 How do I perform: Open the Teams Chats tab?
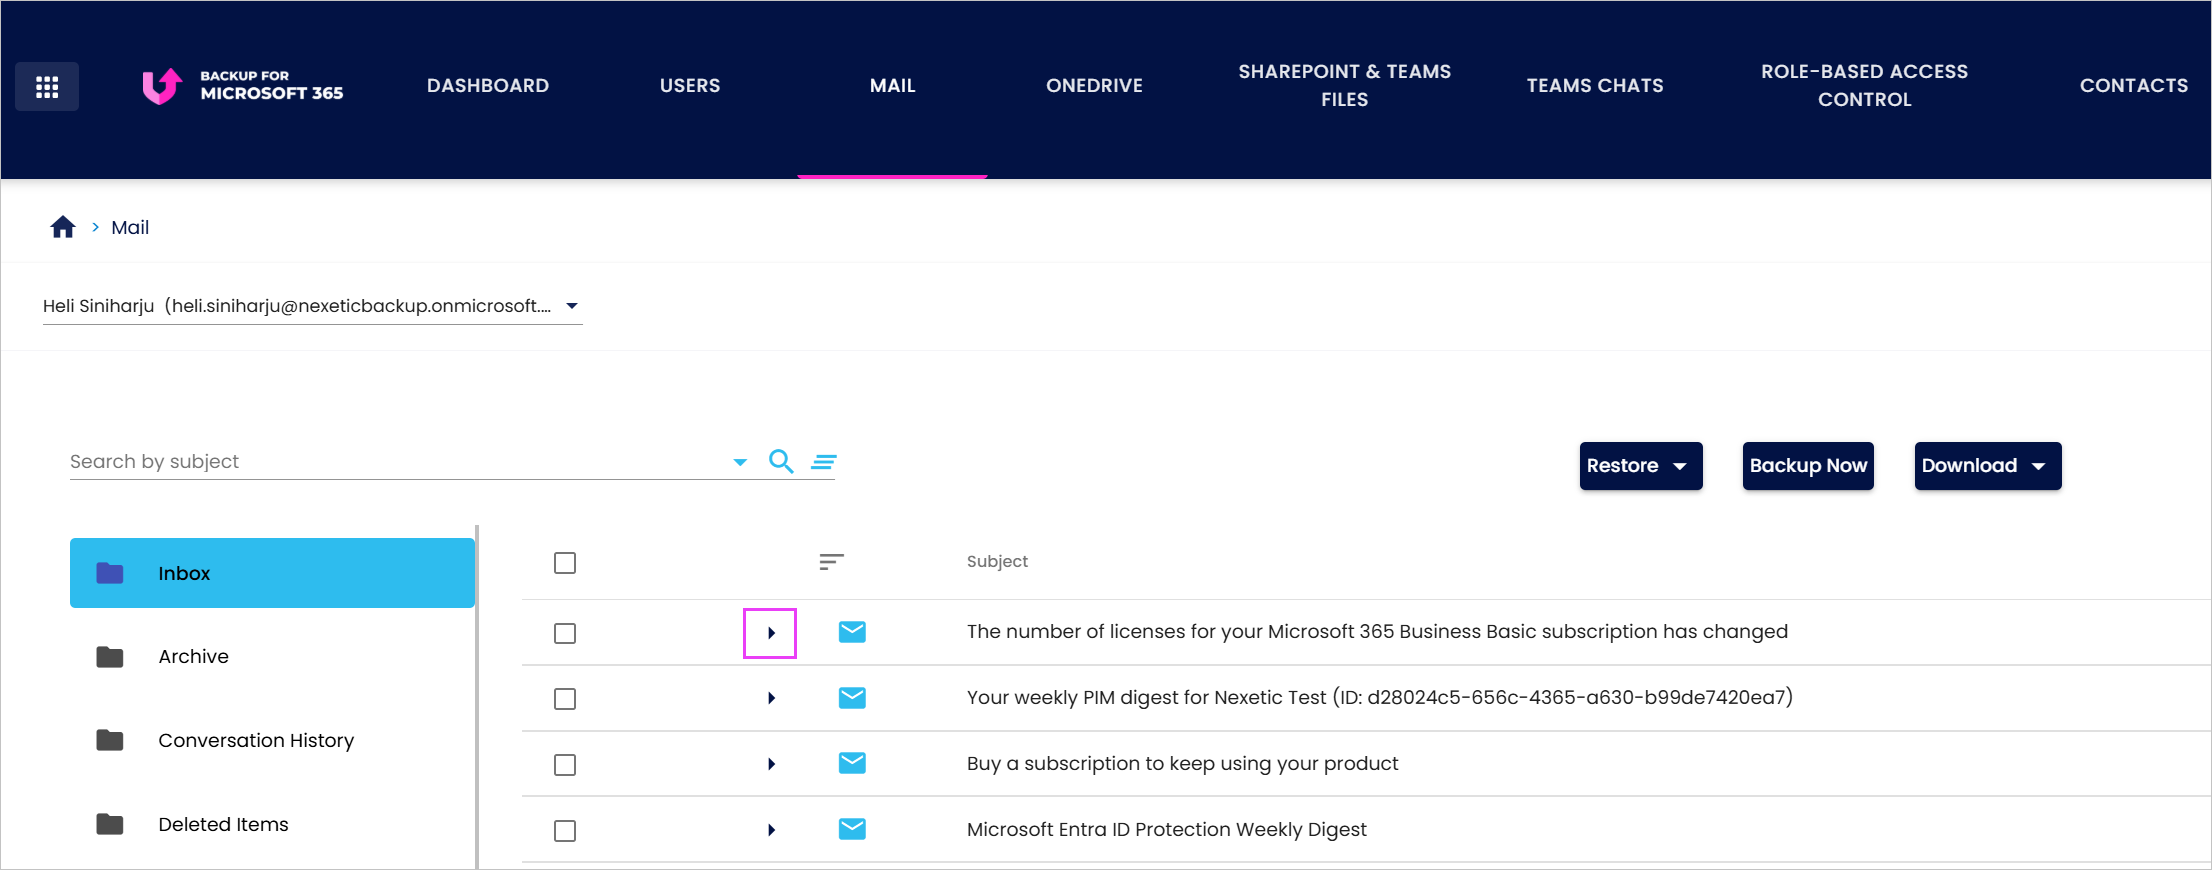(x=1595, y=86)
